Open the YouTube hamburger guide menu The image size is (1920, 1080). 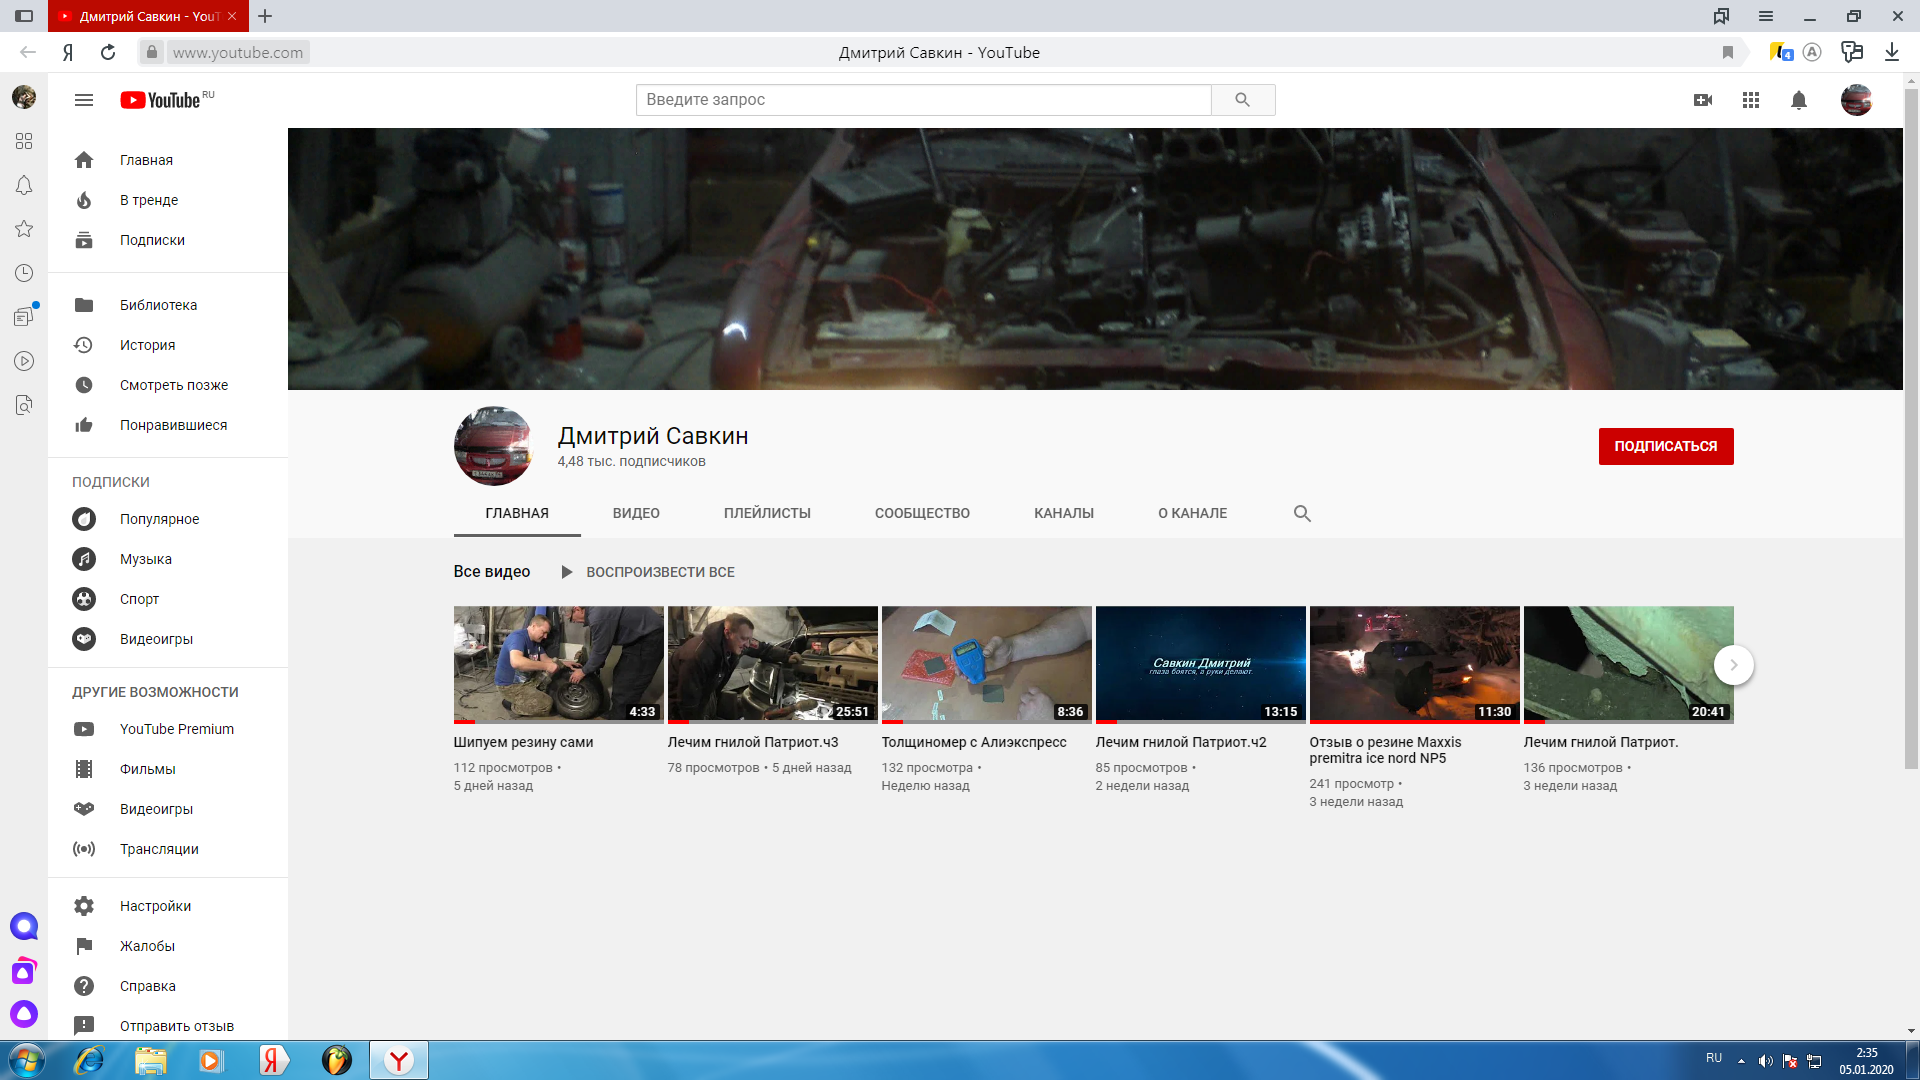pyautogui.click(x=84, y=100)
